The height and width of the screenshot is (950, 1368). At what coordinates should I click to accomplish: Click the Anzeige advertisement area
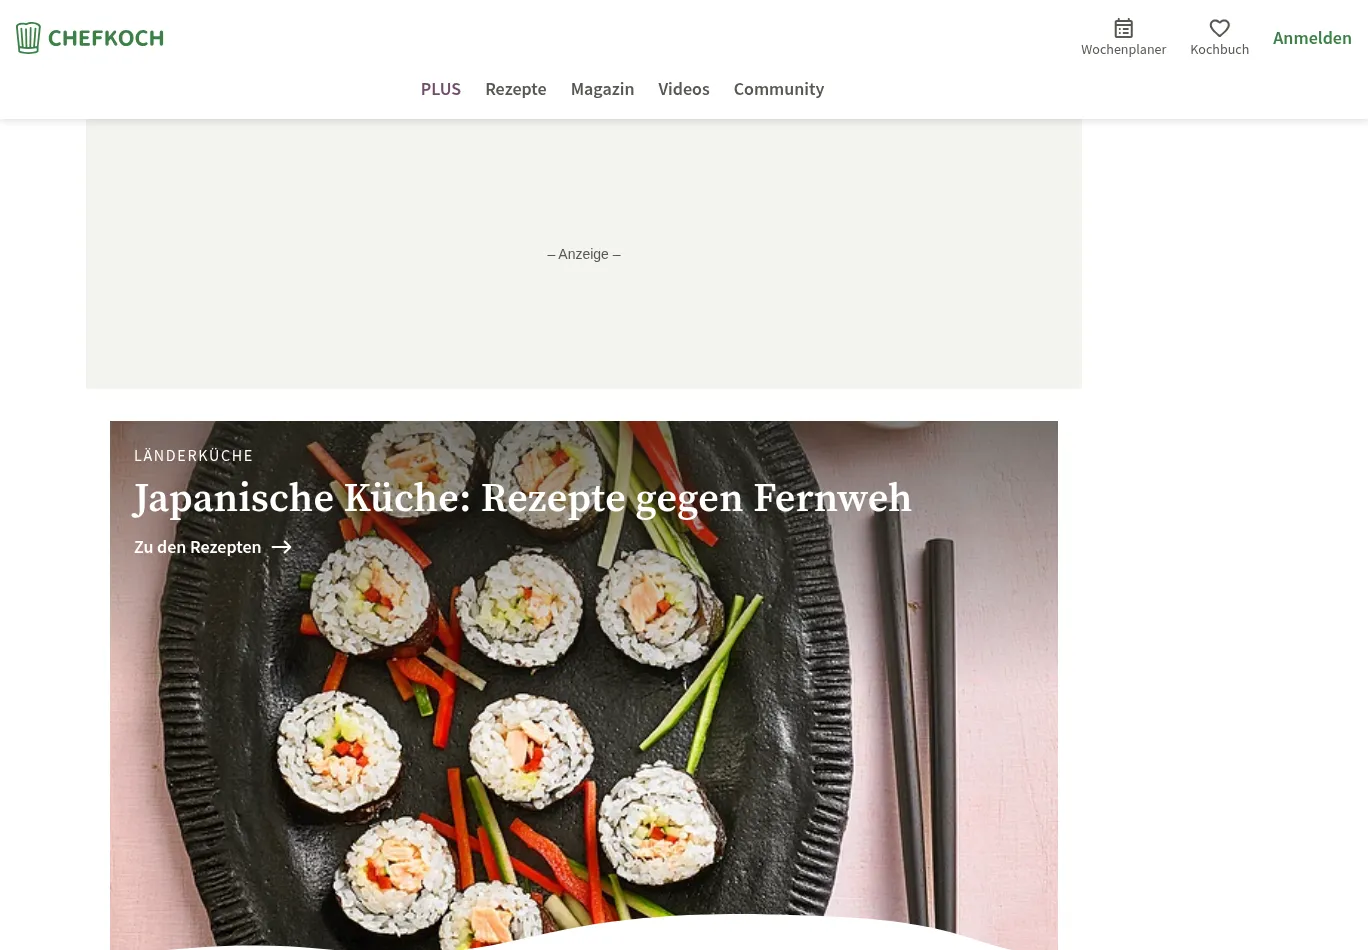click(584, 254)
